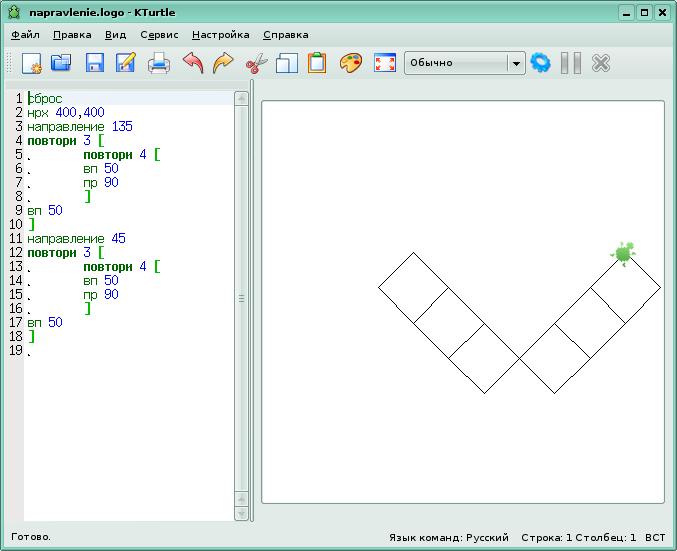This screenshot has width=677, height=551.
Task: Copy selection with the copy icon
Action: (x=287, y=63)
